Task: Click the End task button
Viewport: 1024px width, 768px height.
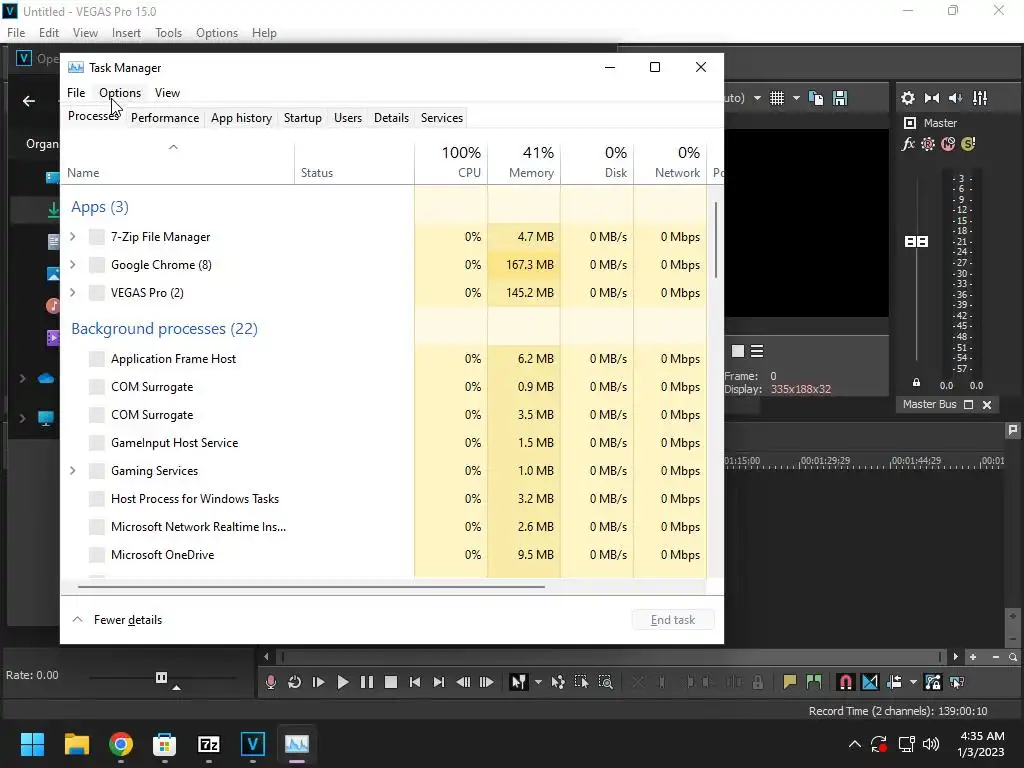Action: tap(673, 620)
